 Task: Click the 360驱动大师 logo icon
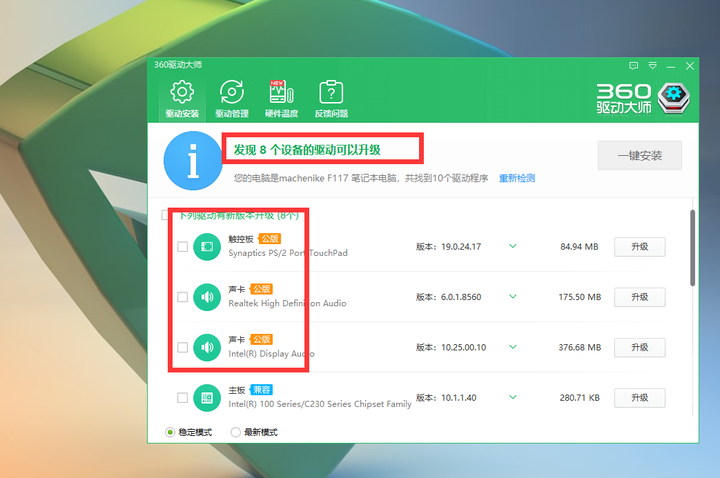click(674, 98)
